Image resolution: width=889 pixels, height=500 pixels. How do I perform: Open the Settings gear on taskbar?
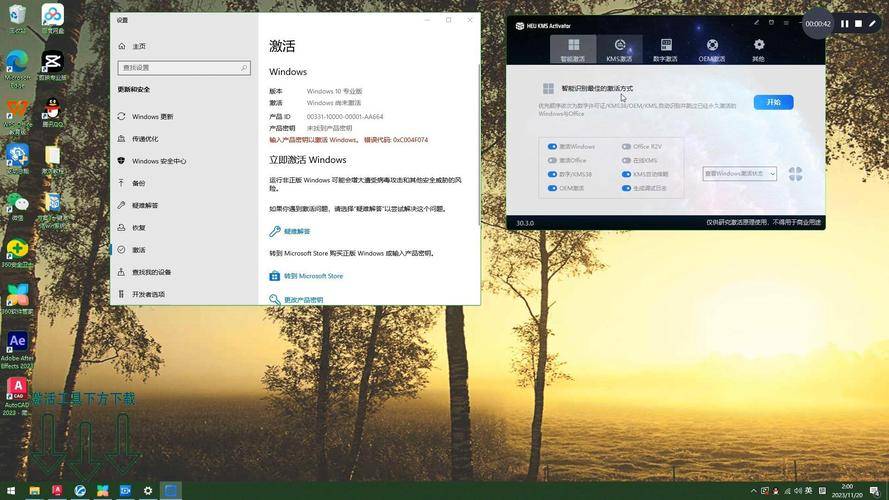[148, 490]
